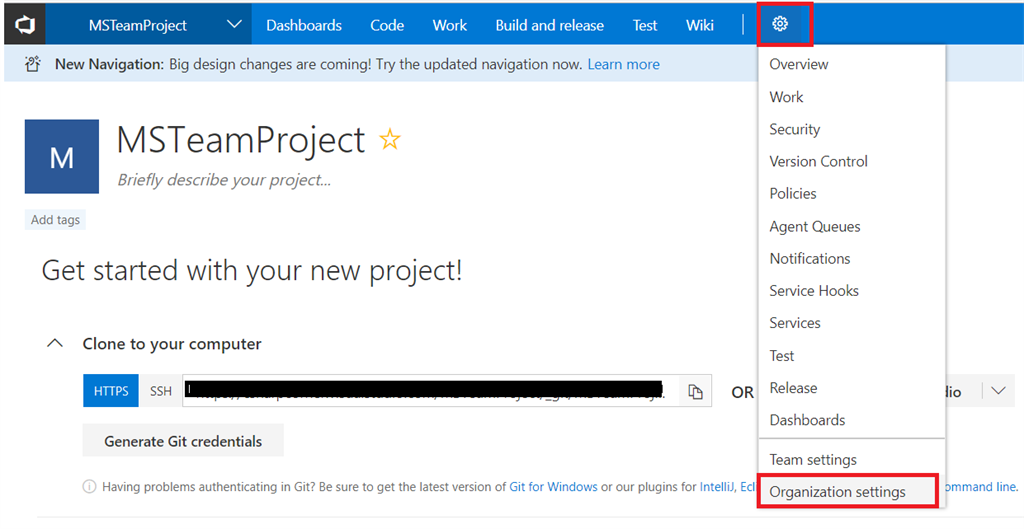Click the info icon beside Git authentication help
This screenshot has height=529, width=1024.
(x=89, y=487)
